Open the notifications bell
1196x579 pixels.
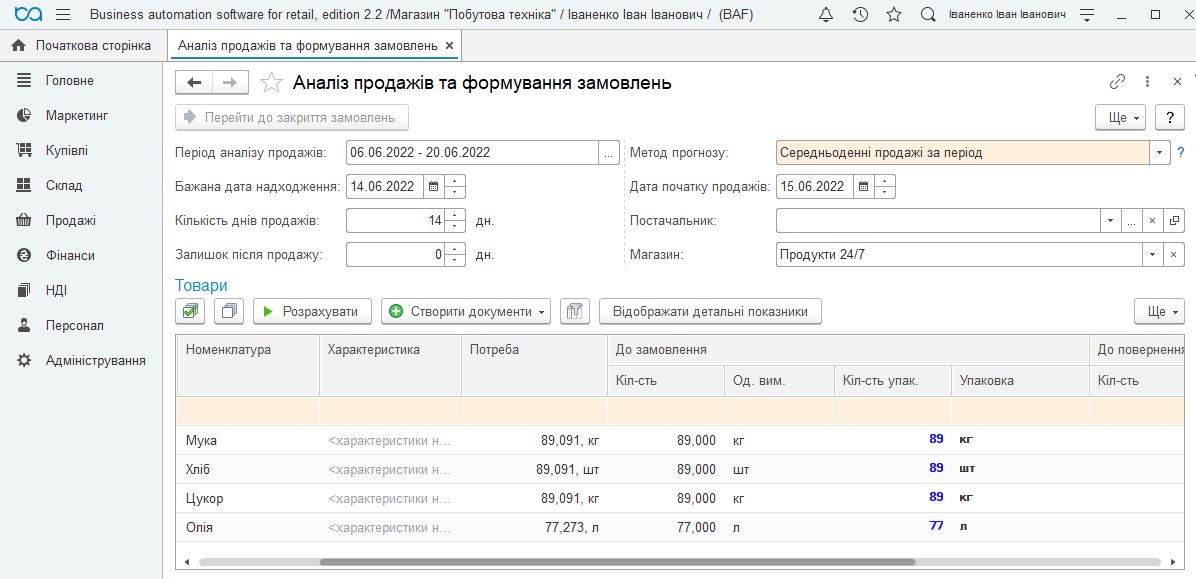[x=825, y=15]
